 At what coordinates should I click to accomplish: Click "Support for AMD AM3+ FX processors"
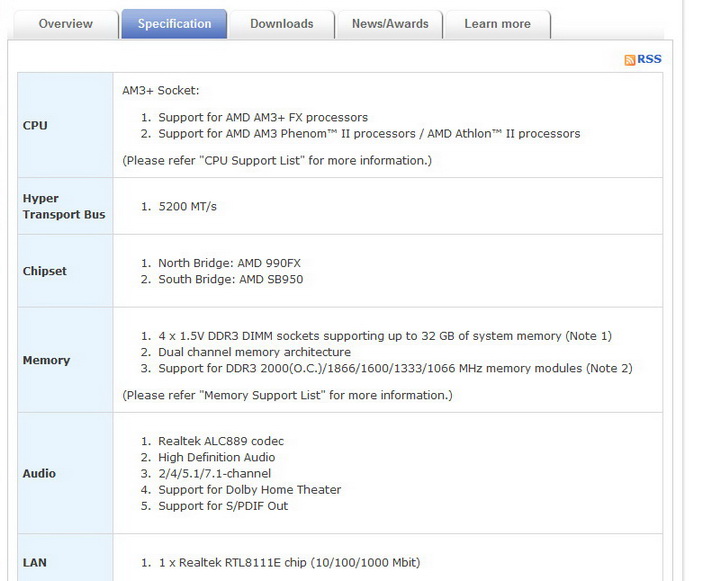(x=263, y=118)
